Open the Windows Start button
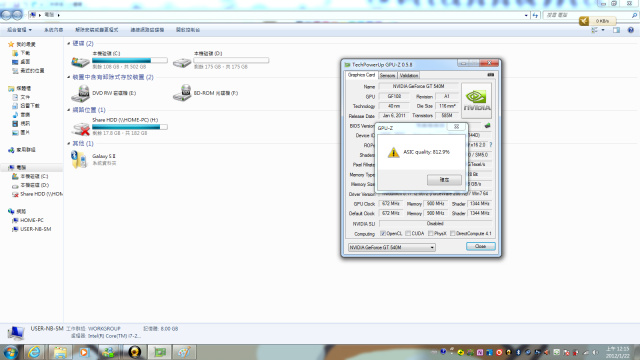640x360 pixels. (10, 352)
